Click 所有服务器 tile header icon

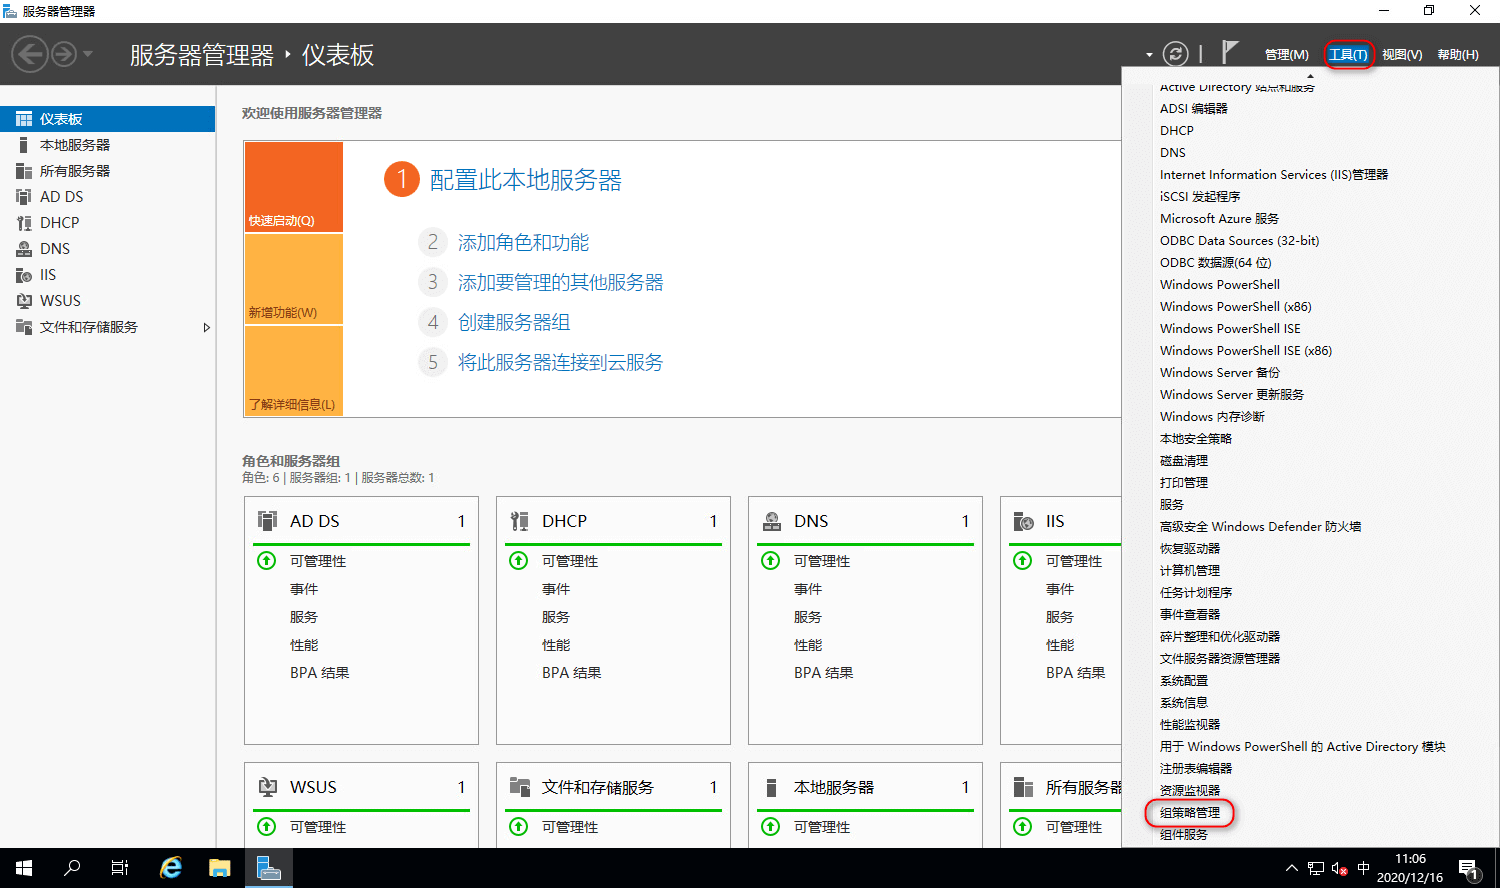(1024, 787)
